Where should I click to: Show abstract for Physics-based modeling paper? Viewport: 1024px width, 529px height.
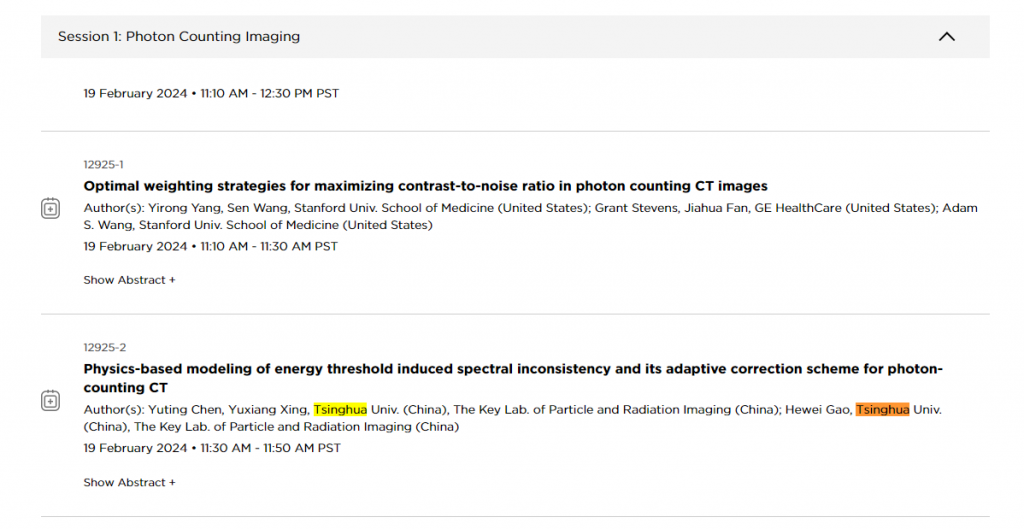click(x=129, y=482)
